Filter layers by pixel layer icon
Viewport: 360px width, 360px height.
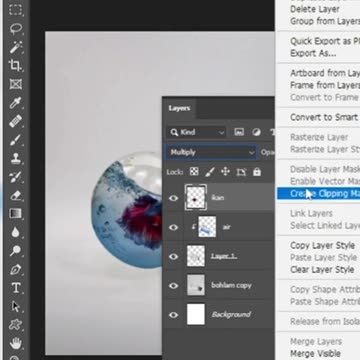click(x=239, y=132)
